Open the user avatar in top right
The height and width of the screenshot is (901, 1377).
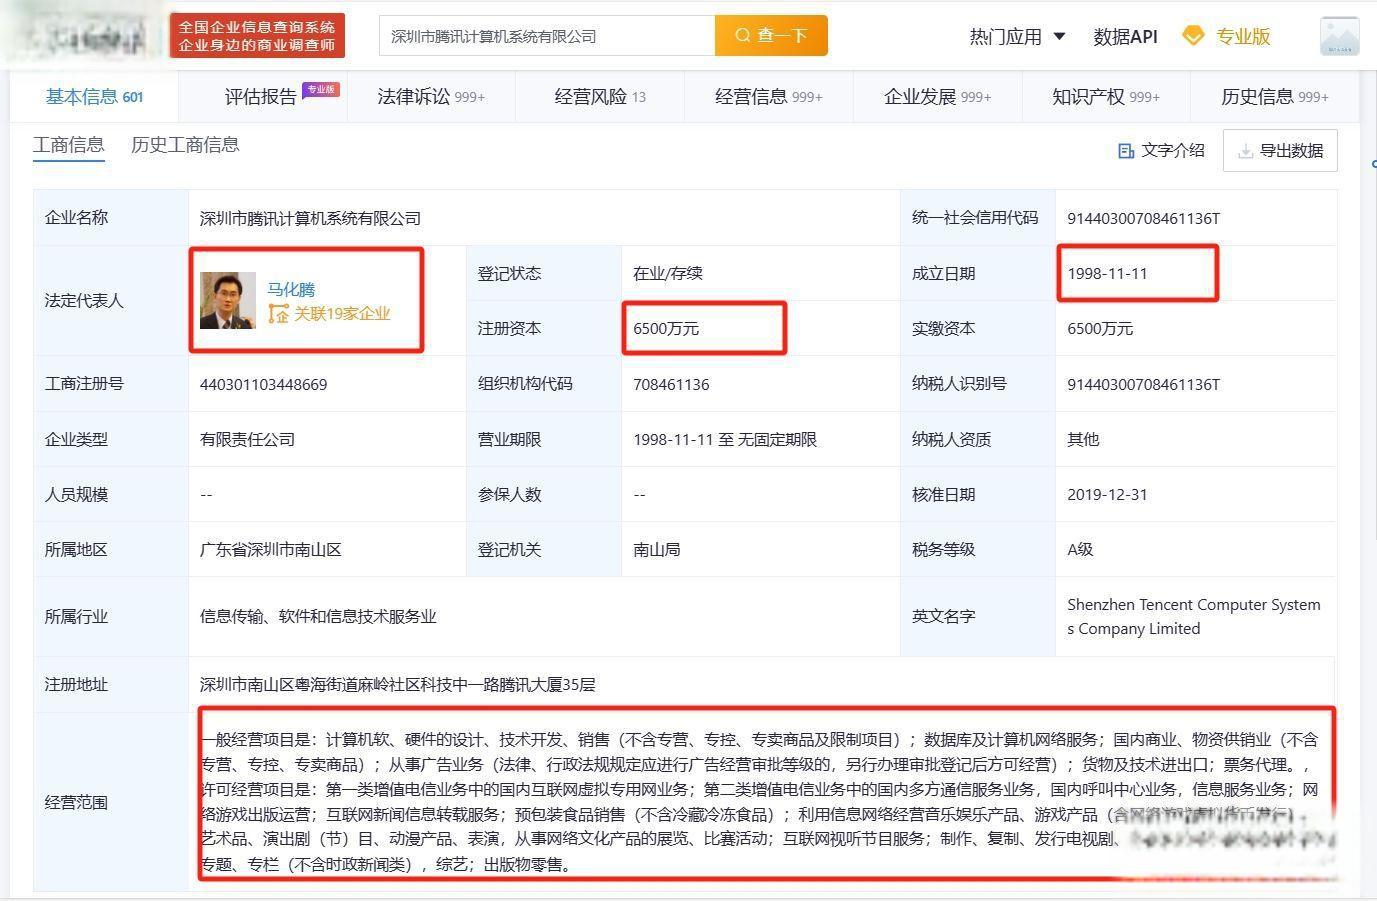tap(1339, 36)
